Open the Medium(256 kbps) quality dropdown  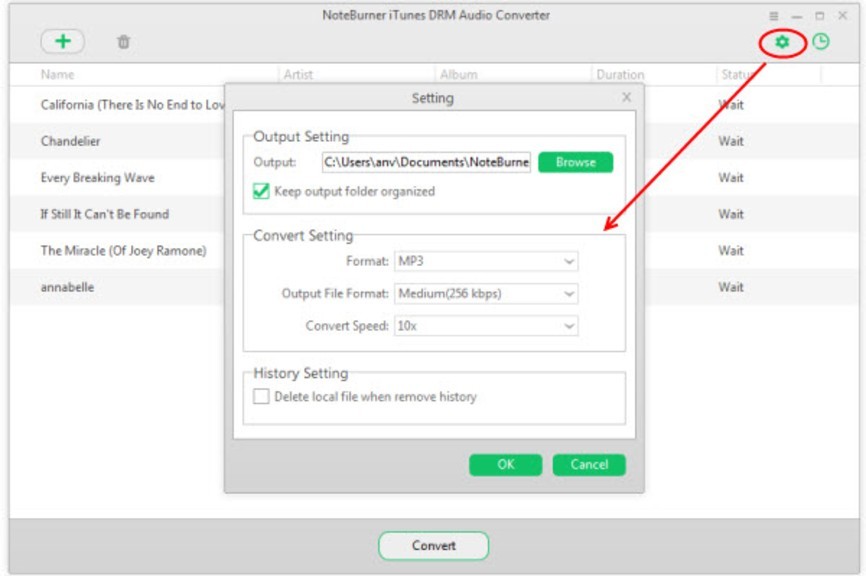pos(486,293)
